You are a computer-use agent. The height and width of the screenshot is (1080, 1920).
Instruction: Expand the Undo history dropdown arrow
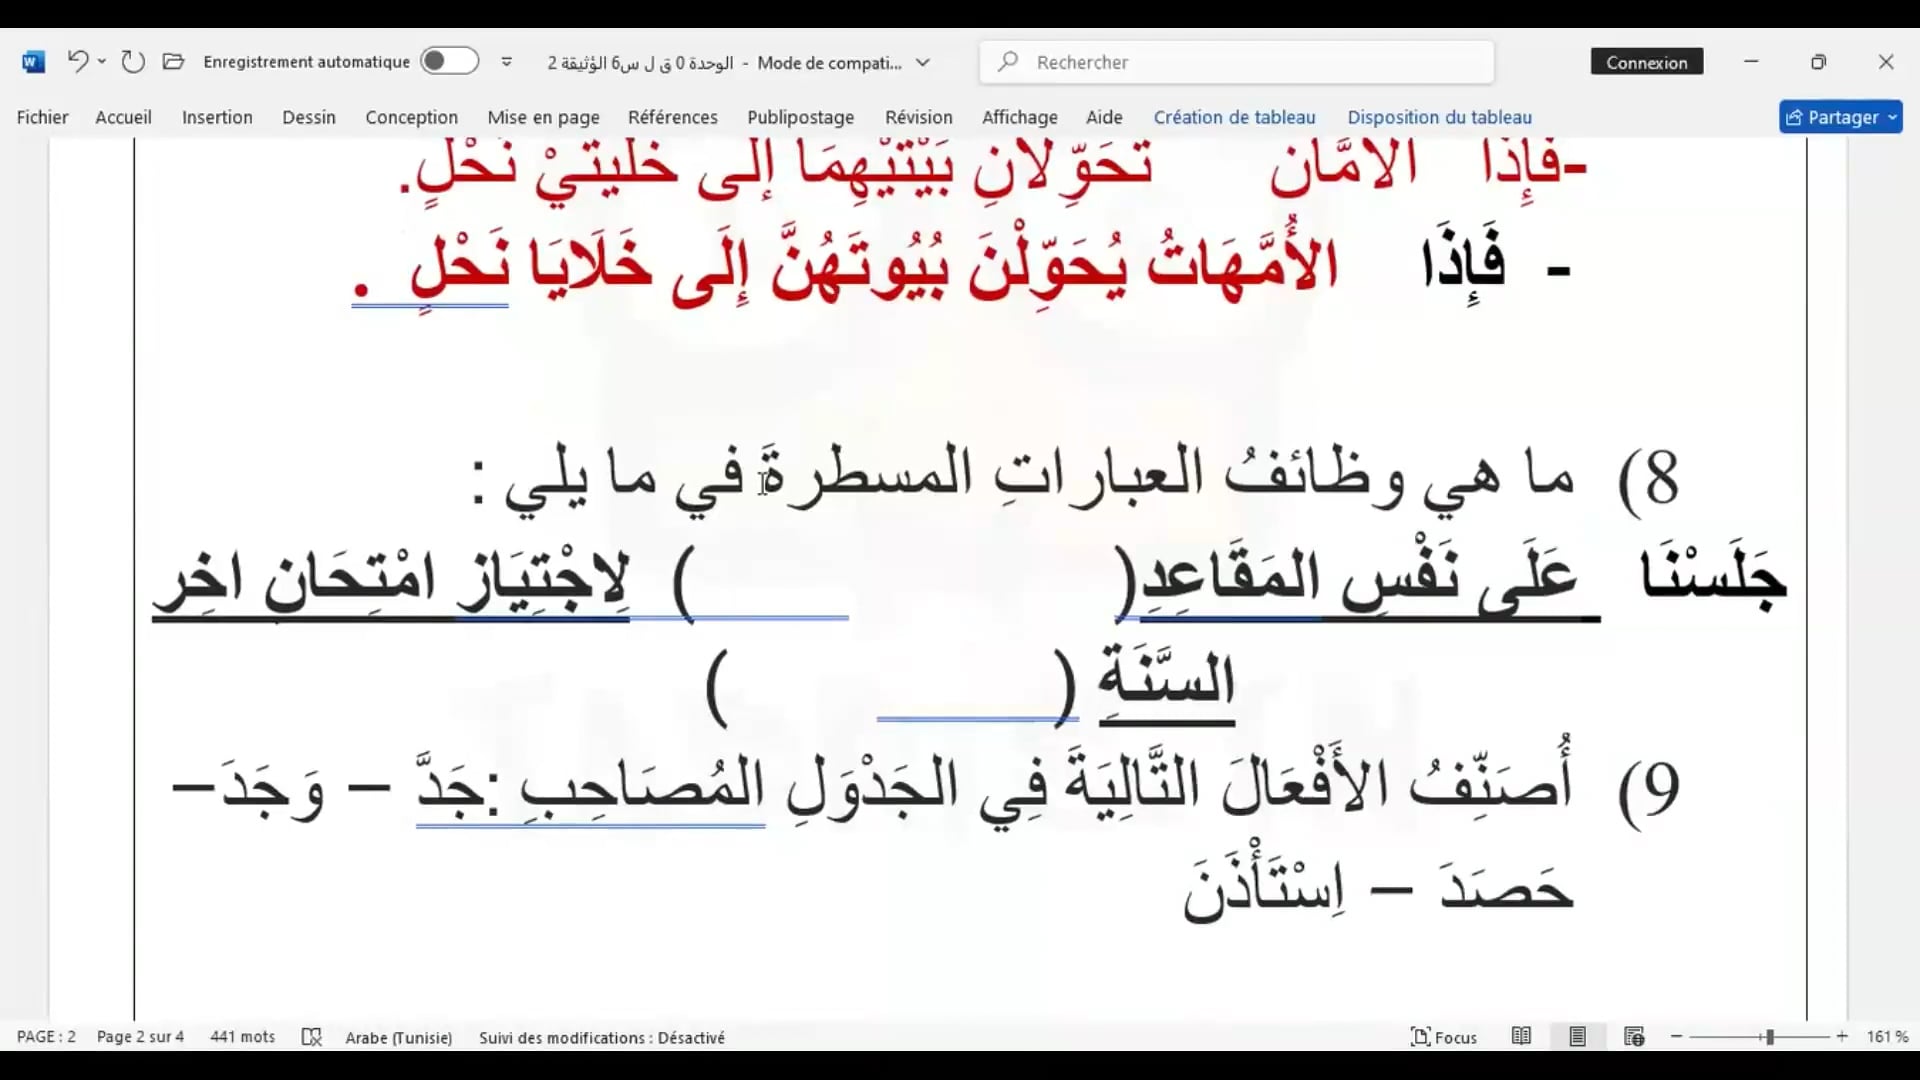coord(102,62)
